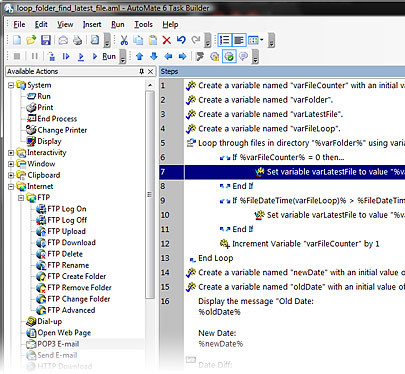The image size is (405, 374).
Task: Click the step-into arrow icon with bar
Action: click(66, 56)
